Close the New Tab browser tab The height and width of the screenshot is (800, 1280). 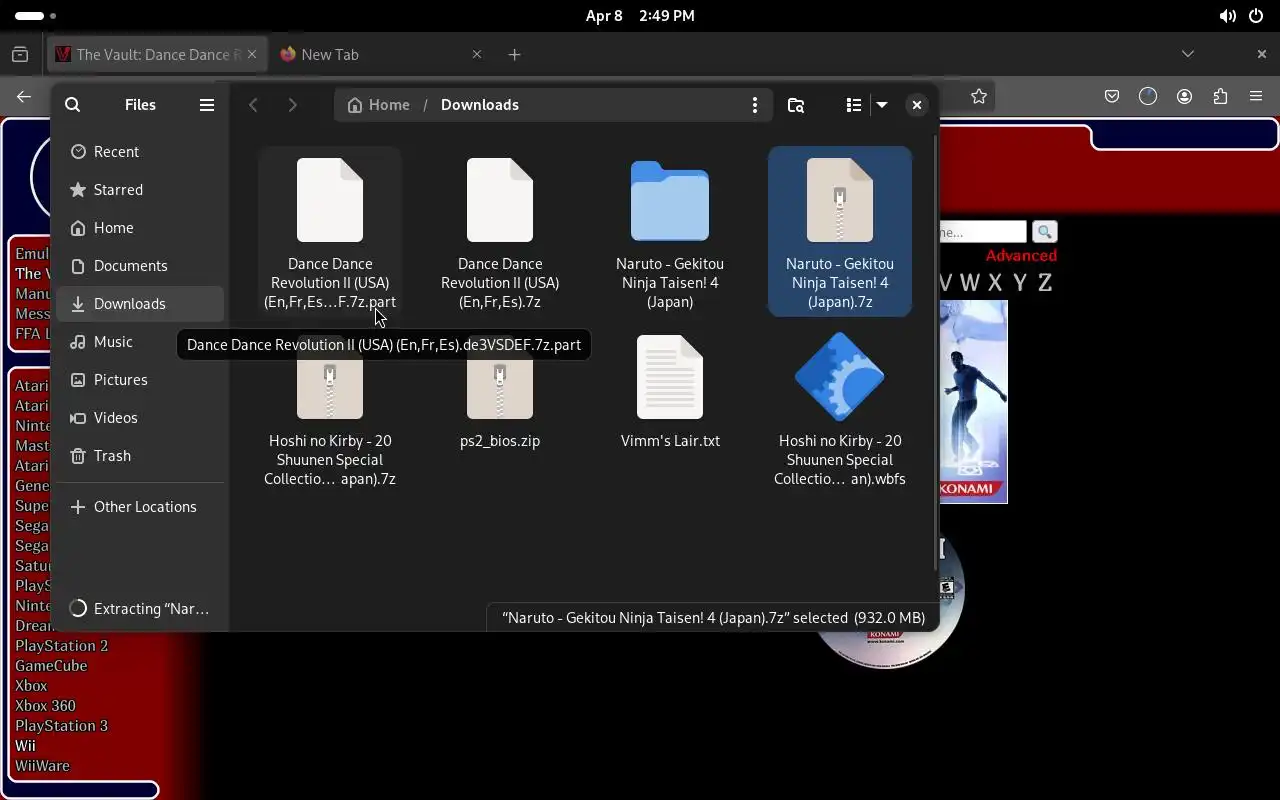[x=477, y=55]
